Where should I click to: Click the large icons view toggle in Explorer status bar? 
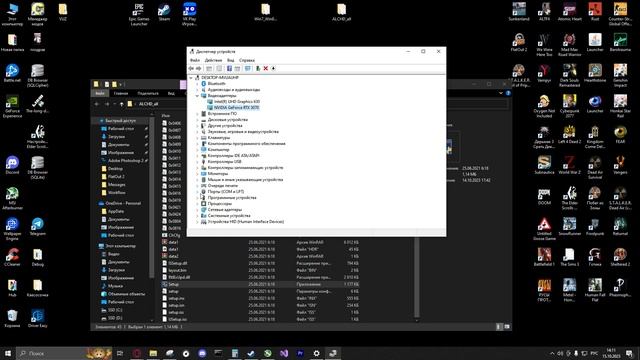coord(507,327)
